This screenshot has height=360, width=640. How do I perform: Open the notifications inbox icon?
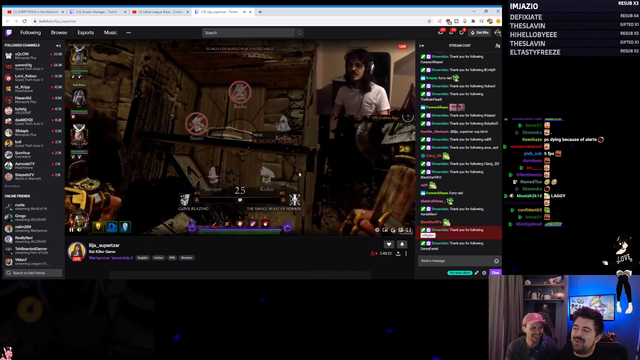451,33
